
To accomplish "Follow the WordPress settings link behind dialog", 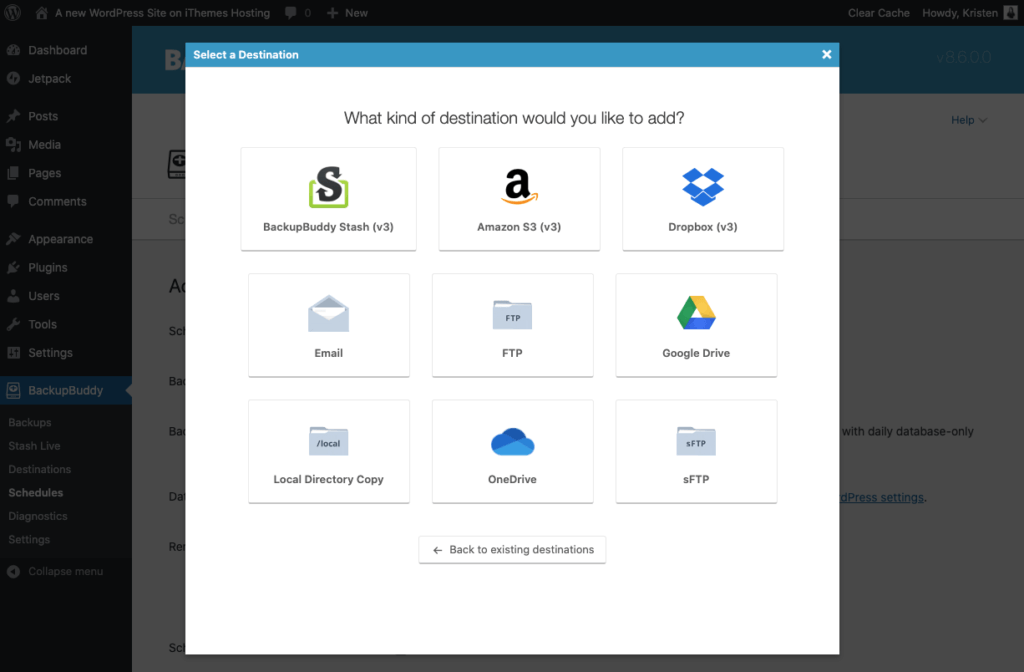I will point(882,498).
